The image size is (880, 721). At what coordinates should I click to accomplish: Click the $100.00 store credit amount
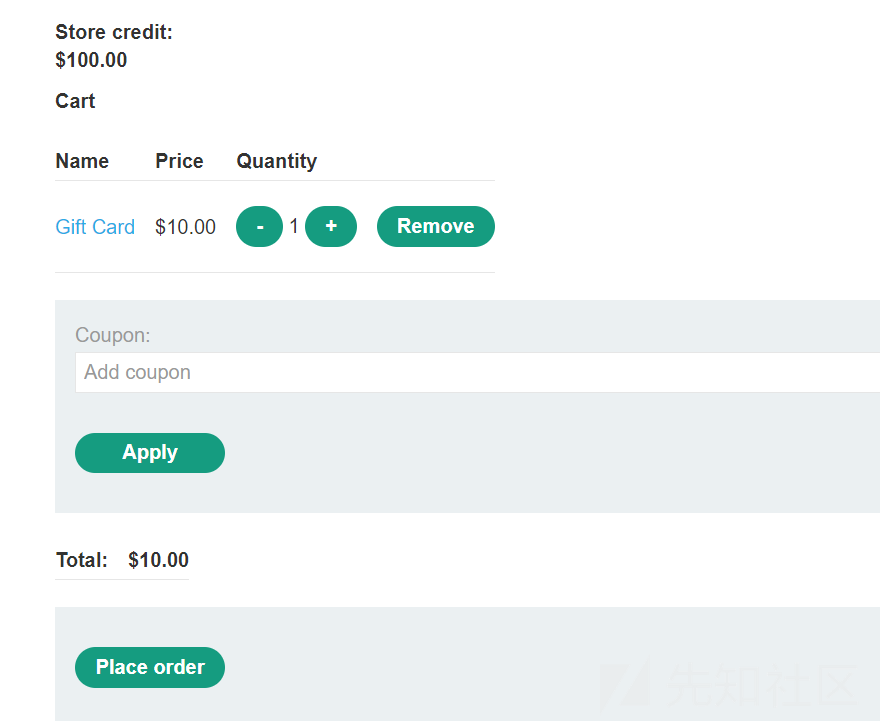(91, 60)
